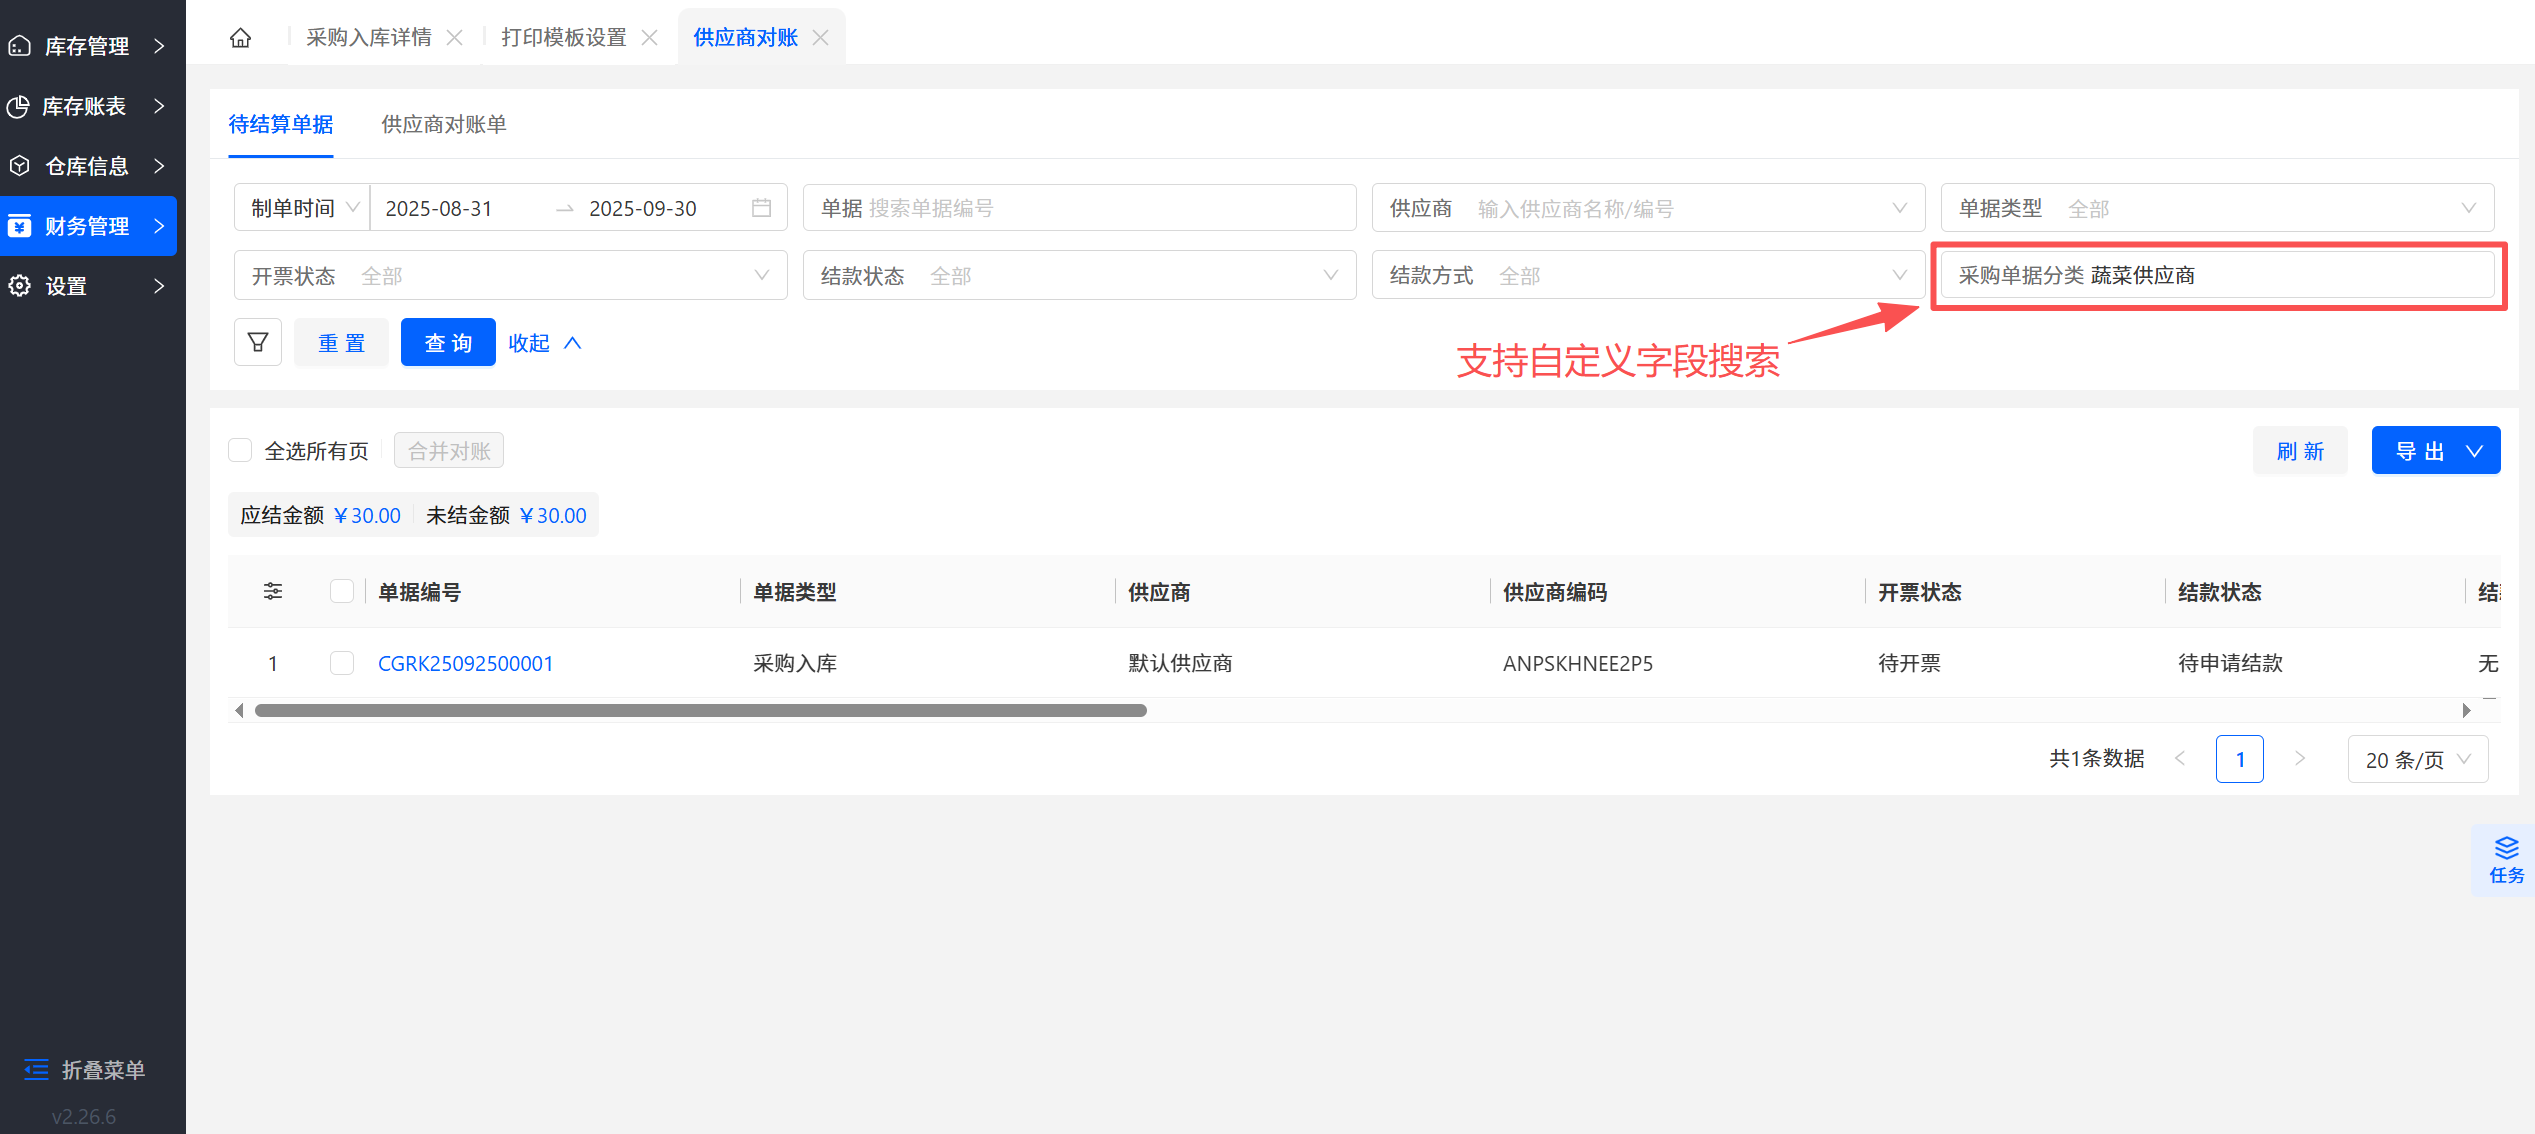Click the horizontal table scrollbar
The width and height of the screenshot is (2535, 1134).
(700, 711)
